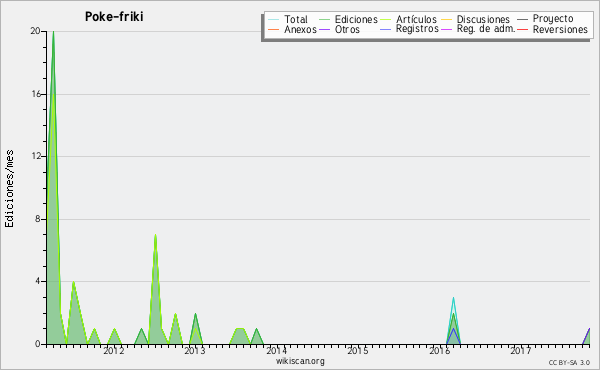
Task: Click the orange Anexos legend line swatch
Action: (274, 29)
